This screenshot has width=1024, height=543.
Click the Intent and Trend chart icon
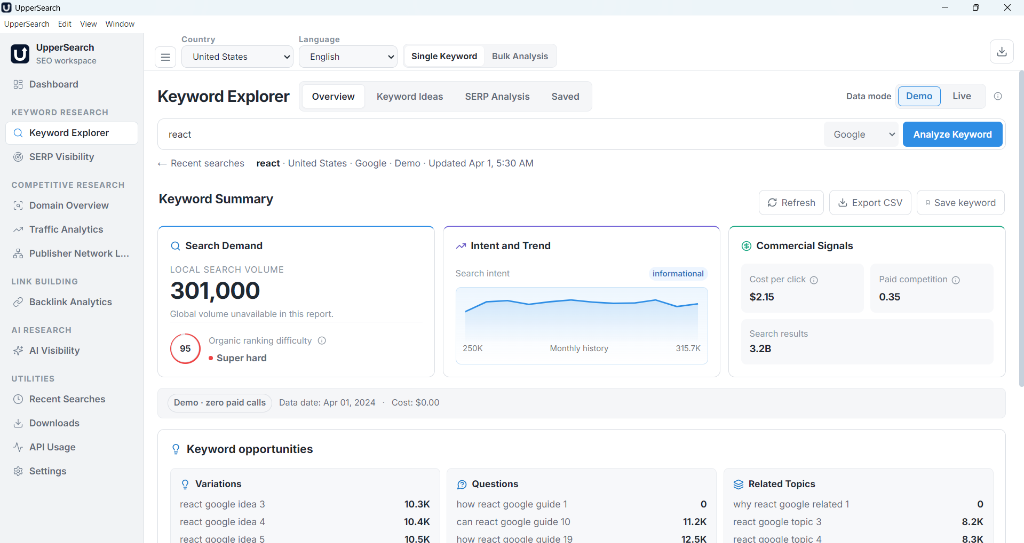[x=460, y=246]
